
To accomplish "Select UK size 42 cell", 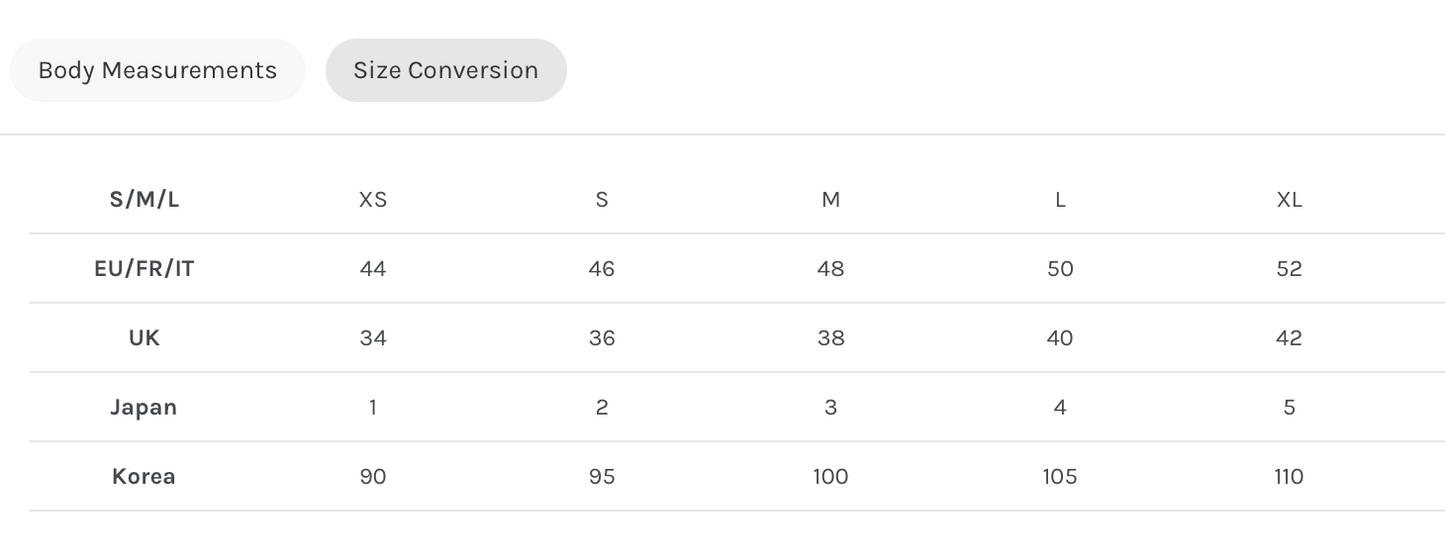I will coord(1289,338).
